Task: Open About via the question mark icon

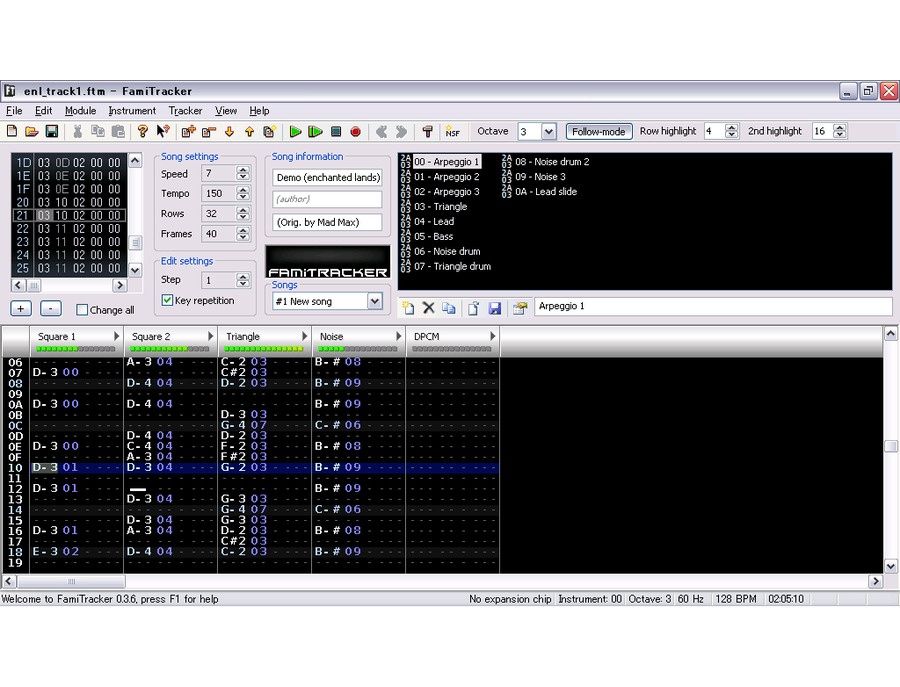Action: pos(142,131)
